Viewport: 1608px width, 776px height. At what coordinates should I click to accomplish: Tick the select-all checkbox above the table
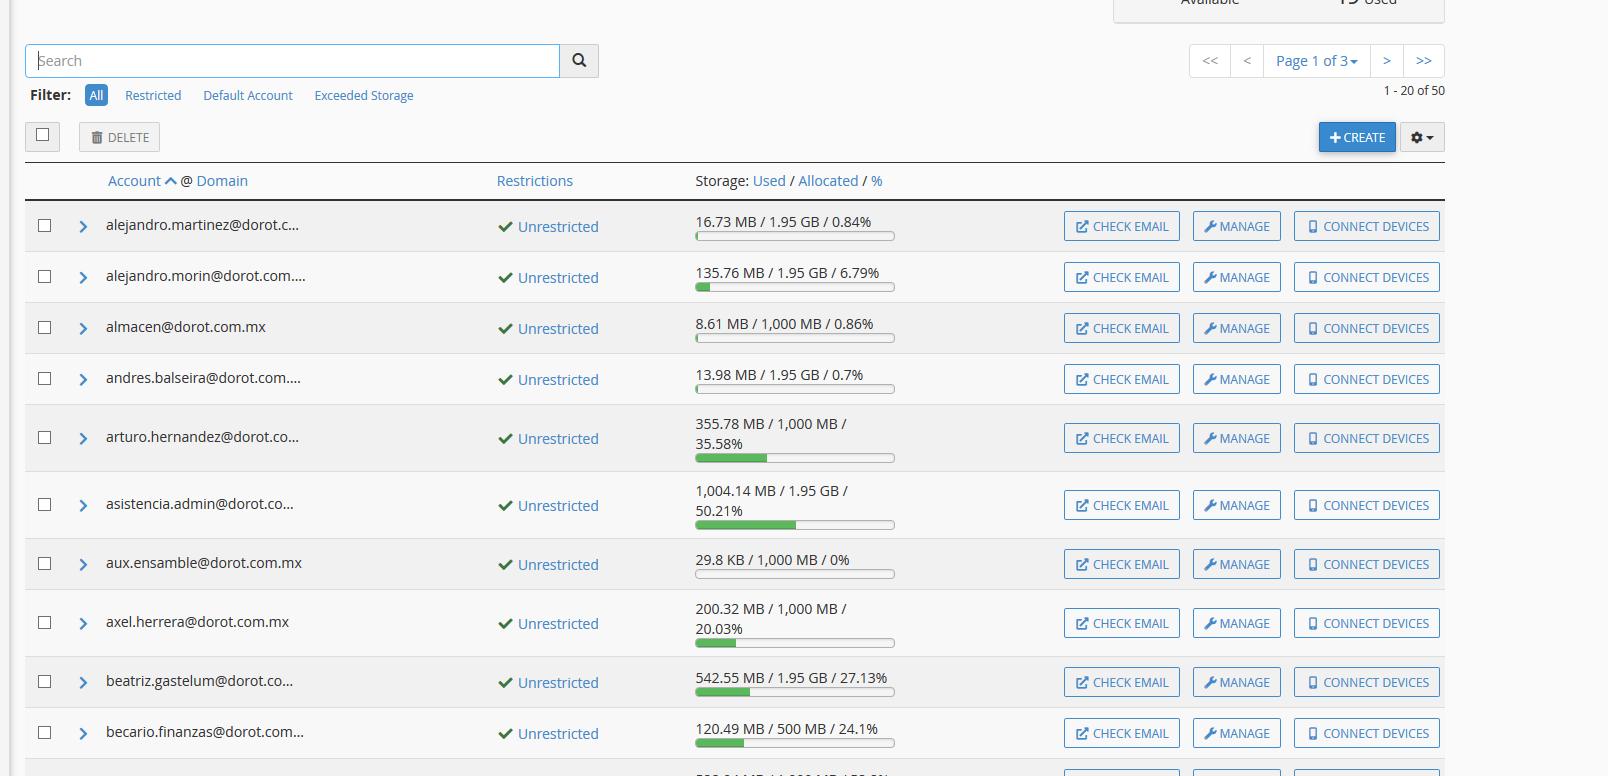pos(43,135)
